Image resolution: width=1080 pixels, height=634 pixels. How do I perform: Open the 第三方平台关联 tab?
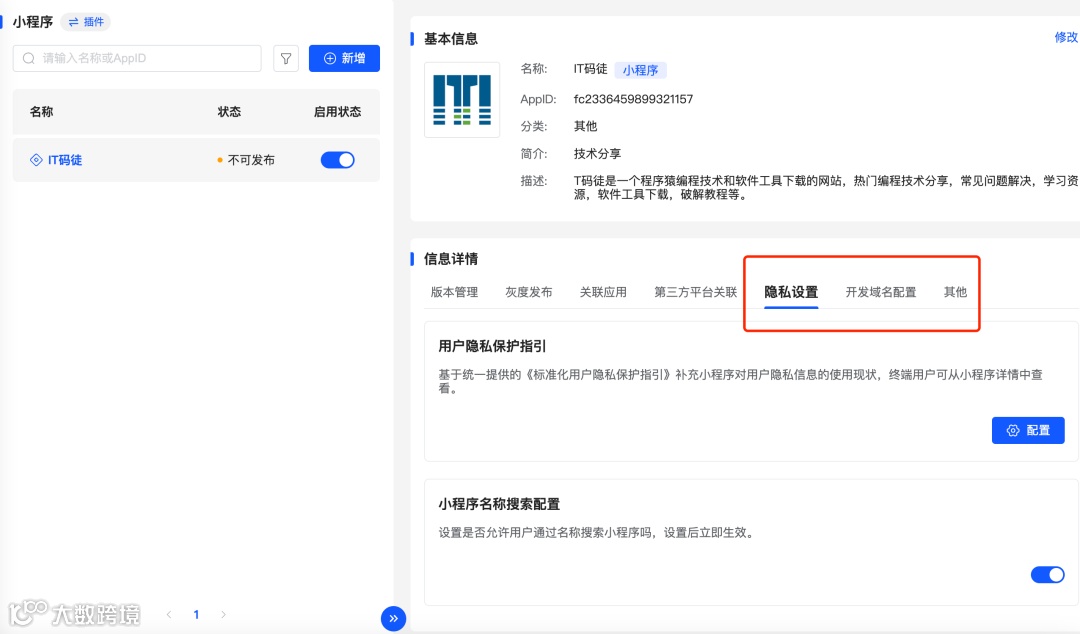[x=696, y=292]
